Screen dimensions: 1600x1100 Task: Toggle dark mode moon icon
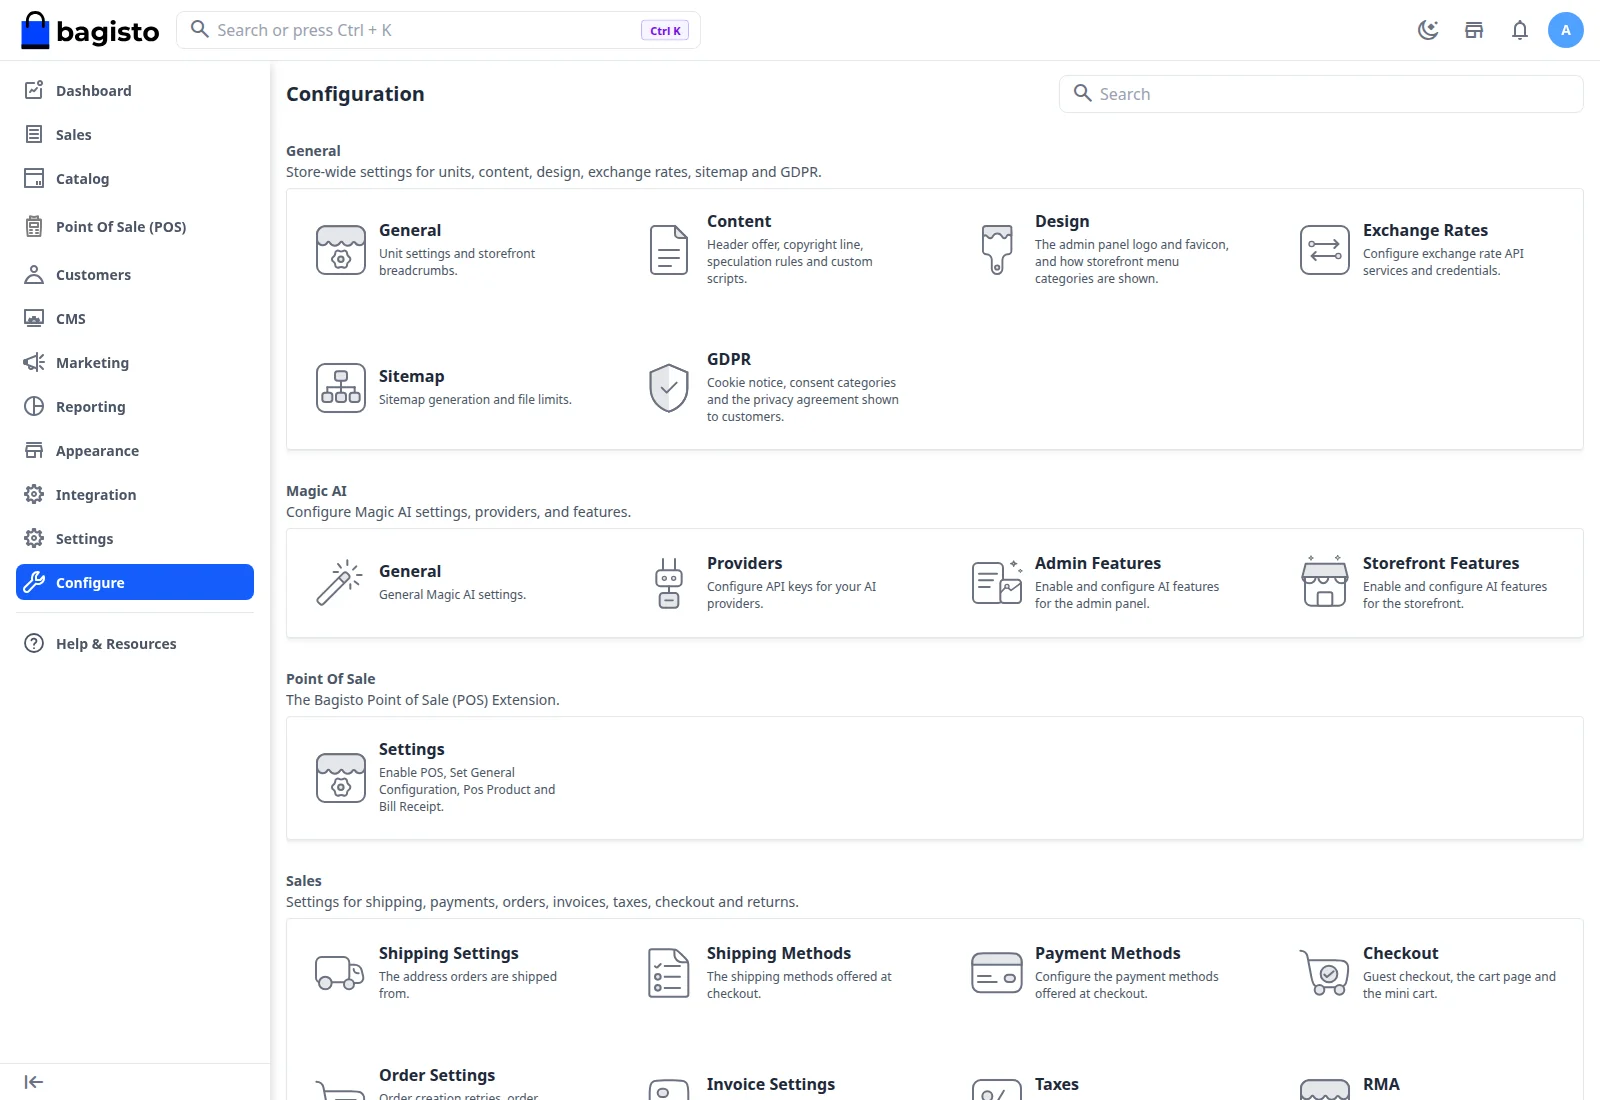point(1428,30)
